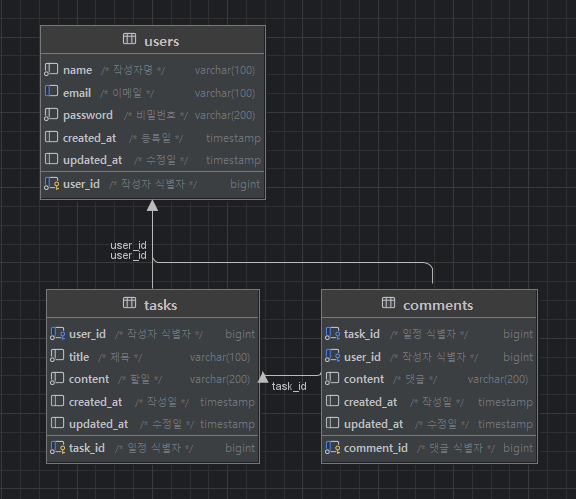The height and width of the screenshot is (499, 576).
Task: Click created_at column icon in tasks table
Action: [57, 401]
